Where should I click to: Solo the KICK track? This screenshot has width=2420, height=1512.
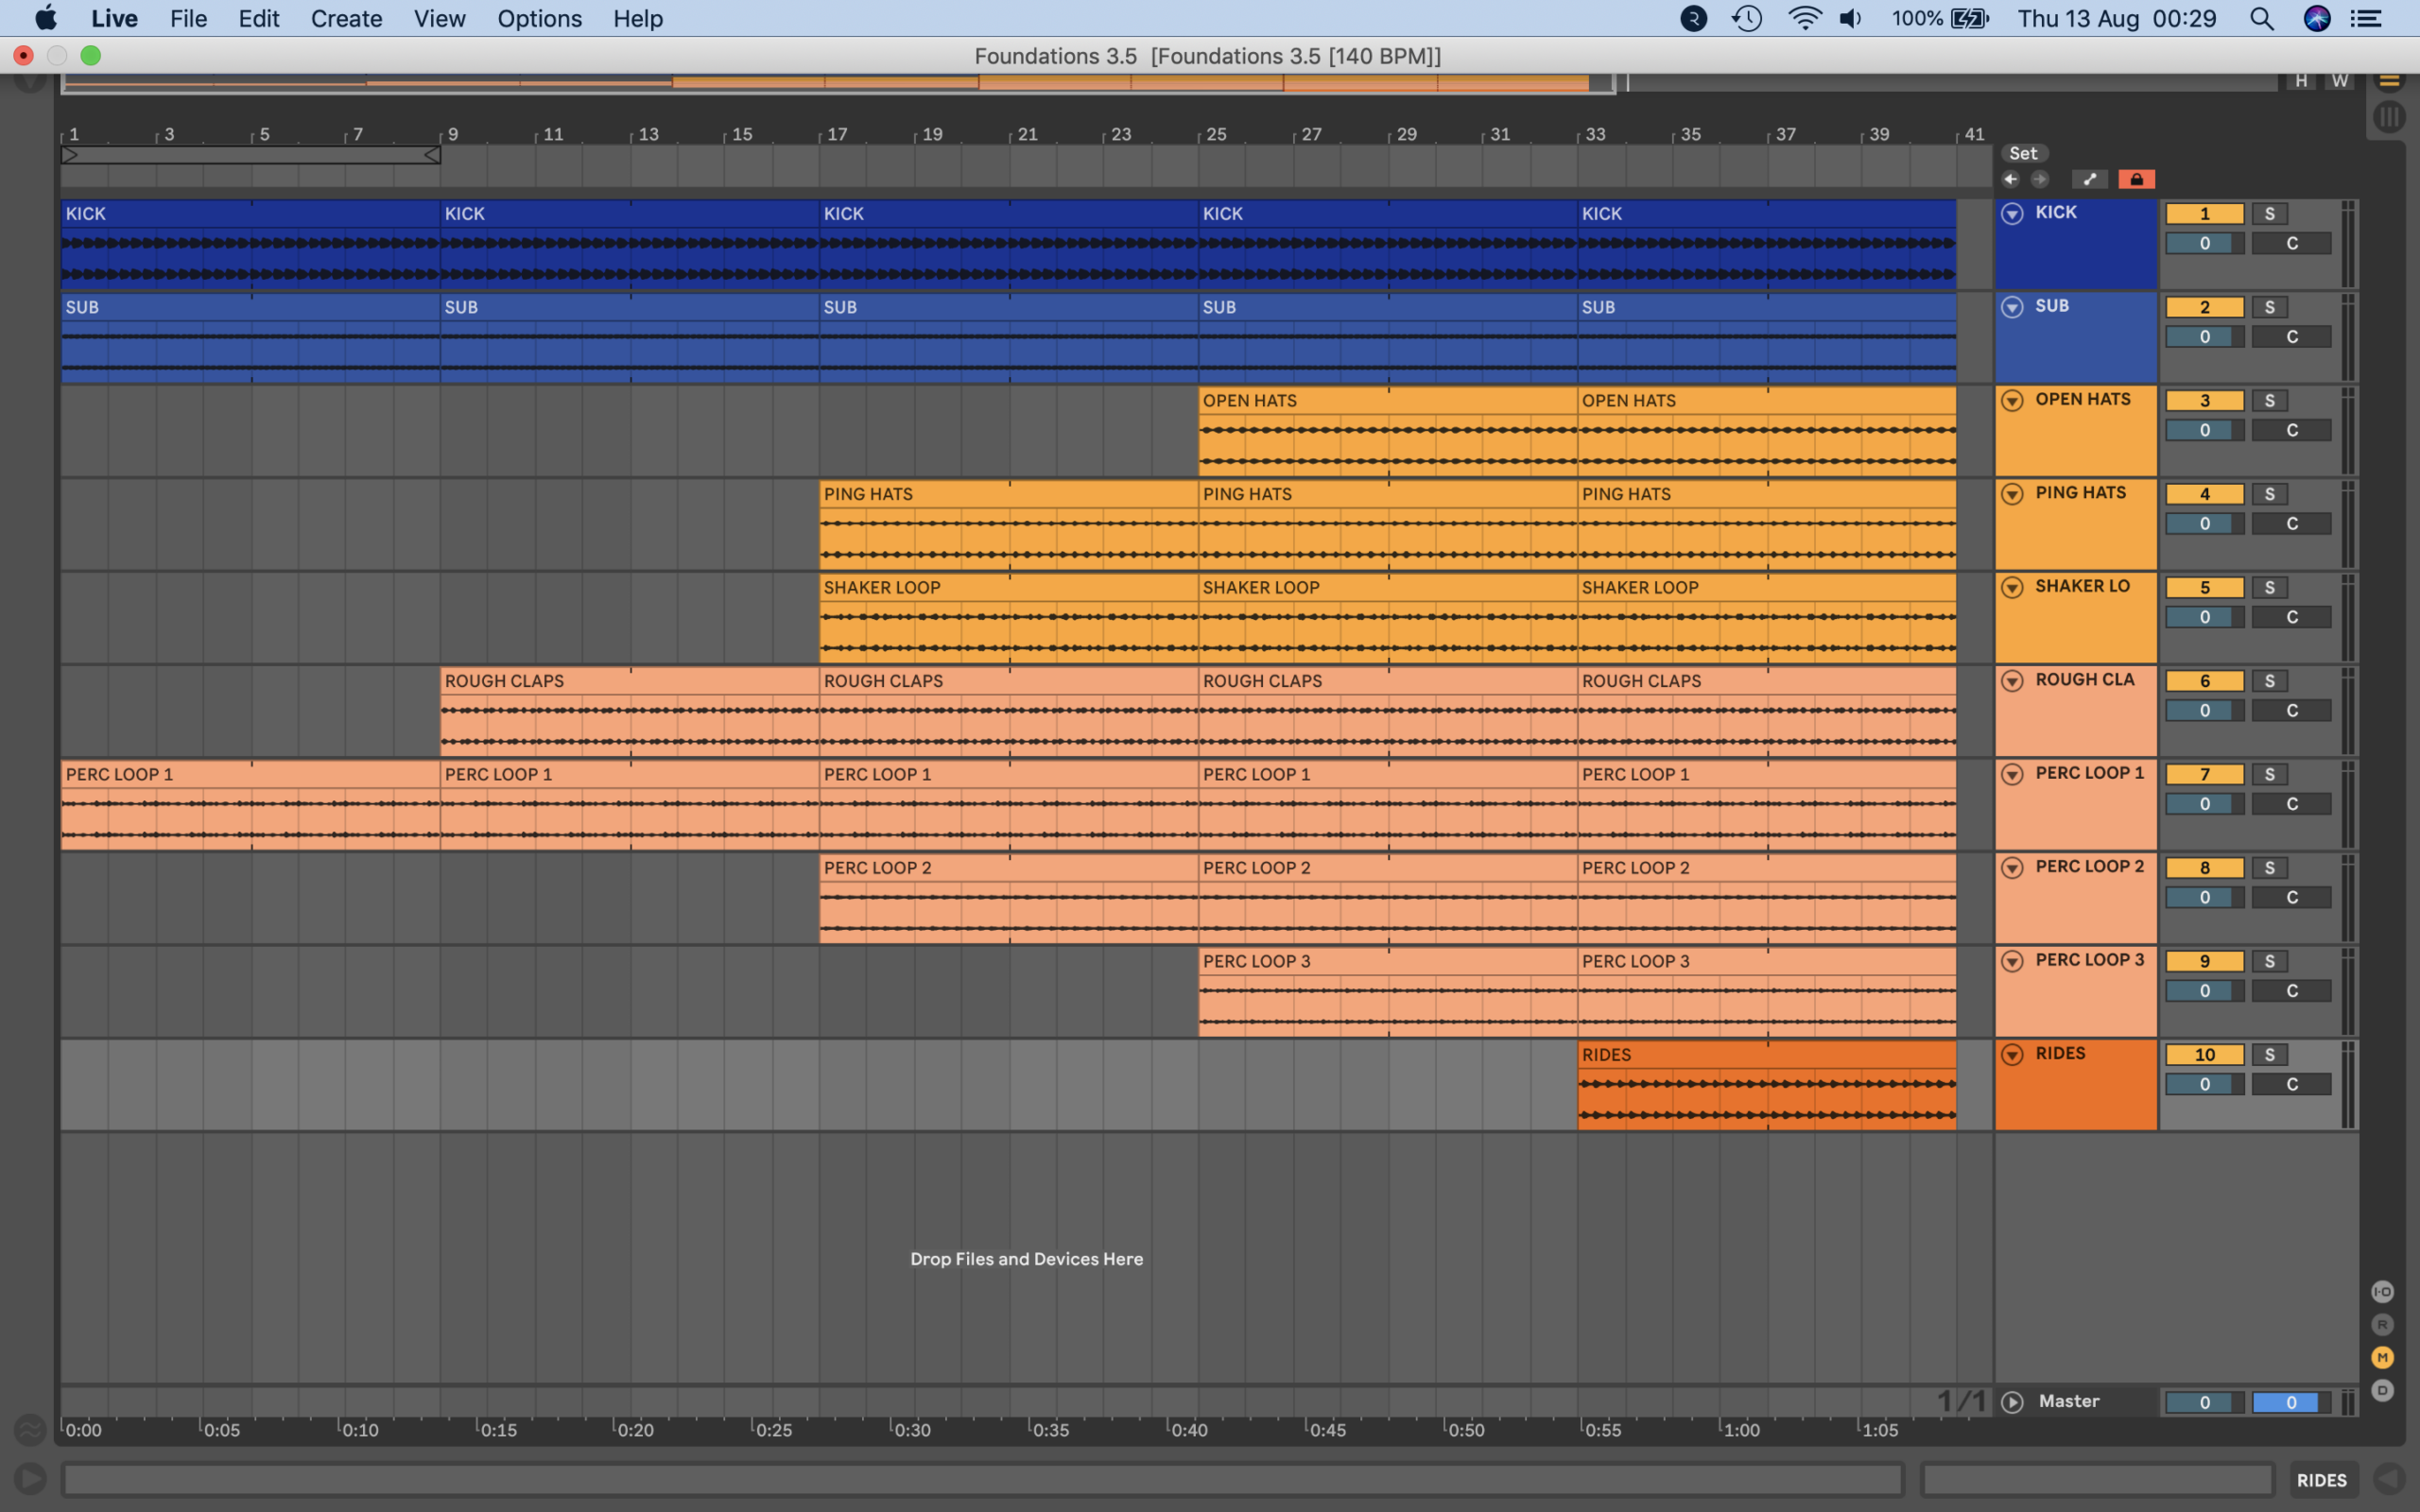point(2269,214)
